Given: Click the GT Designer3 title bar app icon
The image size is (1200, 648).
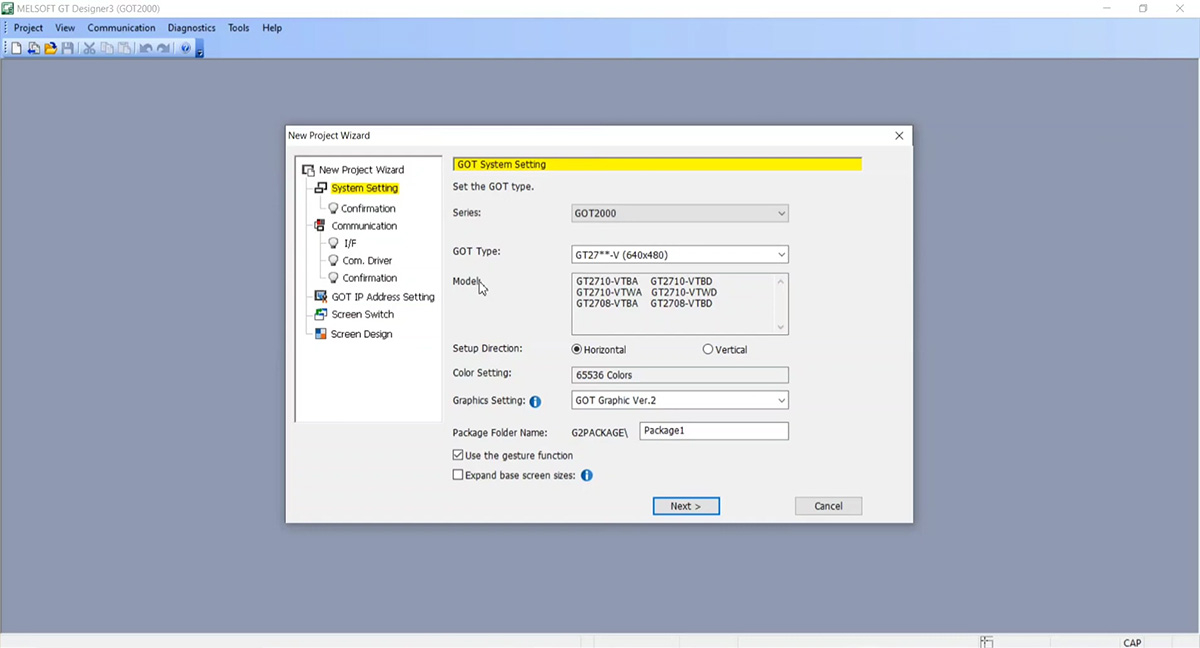Looking at the screenshot, I should [x=9, y=8].
